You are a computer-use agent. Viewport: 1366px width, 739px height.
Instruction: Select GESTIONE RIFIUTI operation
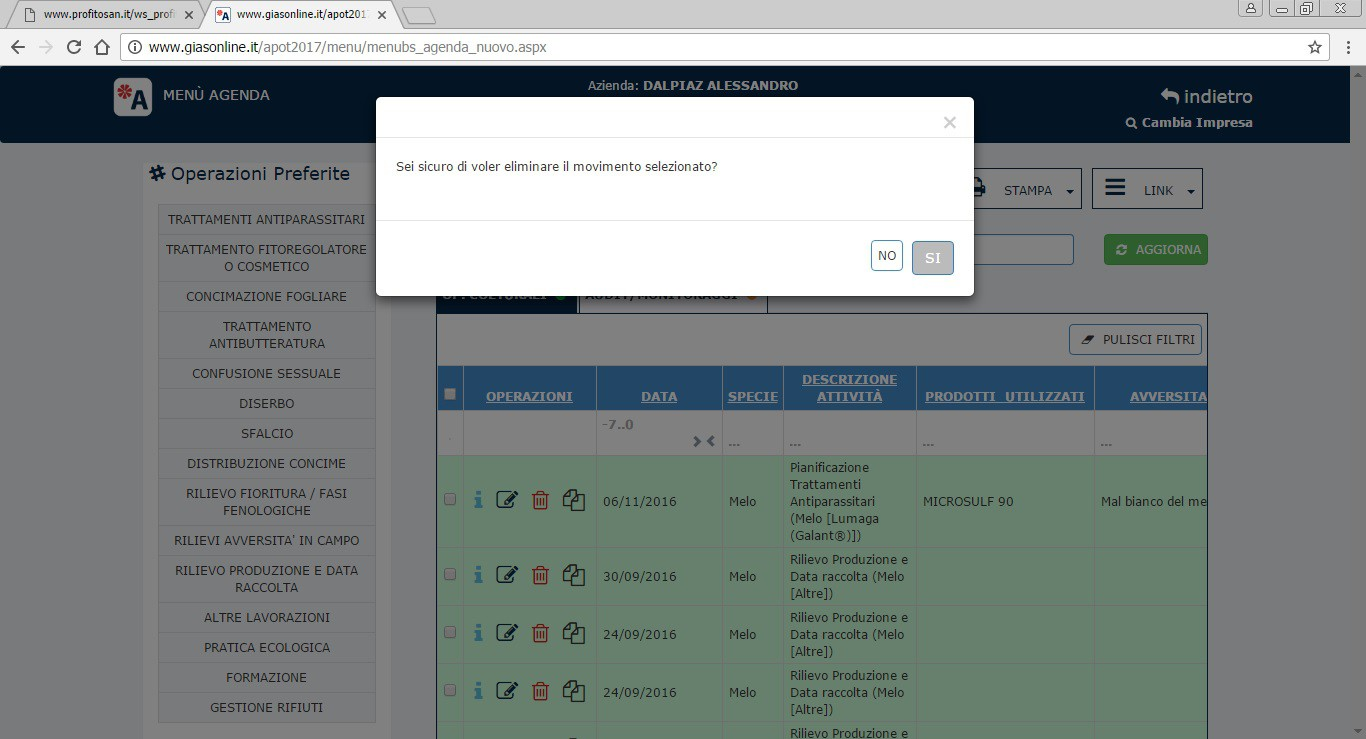click(x=266, y=707)
